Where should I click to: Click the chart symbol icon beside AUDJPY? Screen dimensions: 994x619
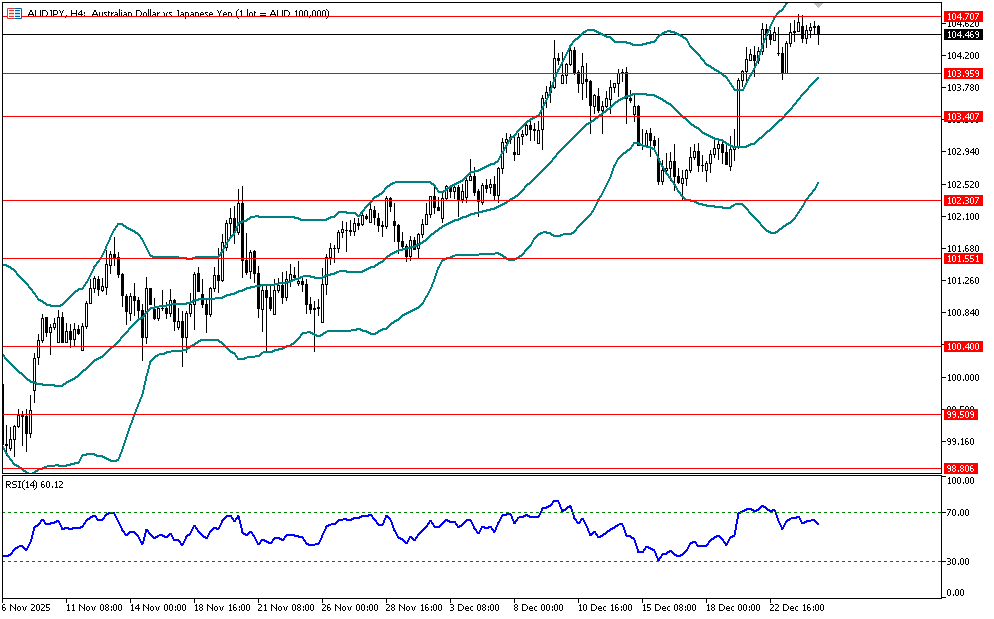point(12,13)
